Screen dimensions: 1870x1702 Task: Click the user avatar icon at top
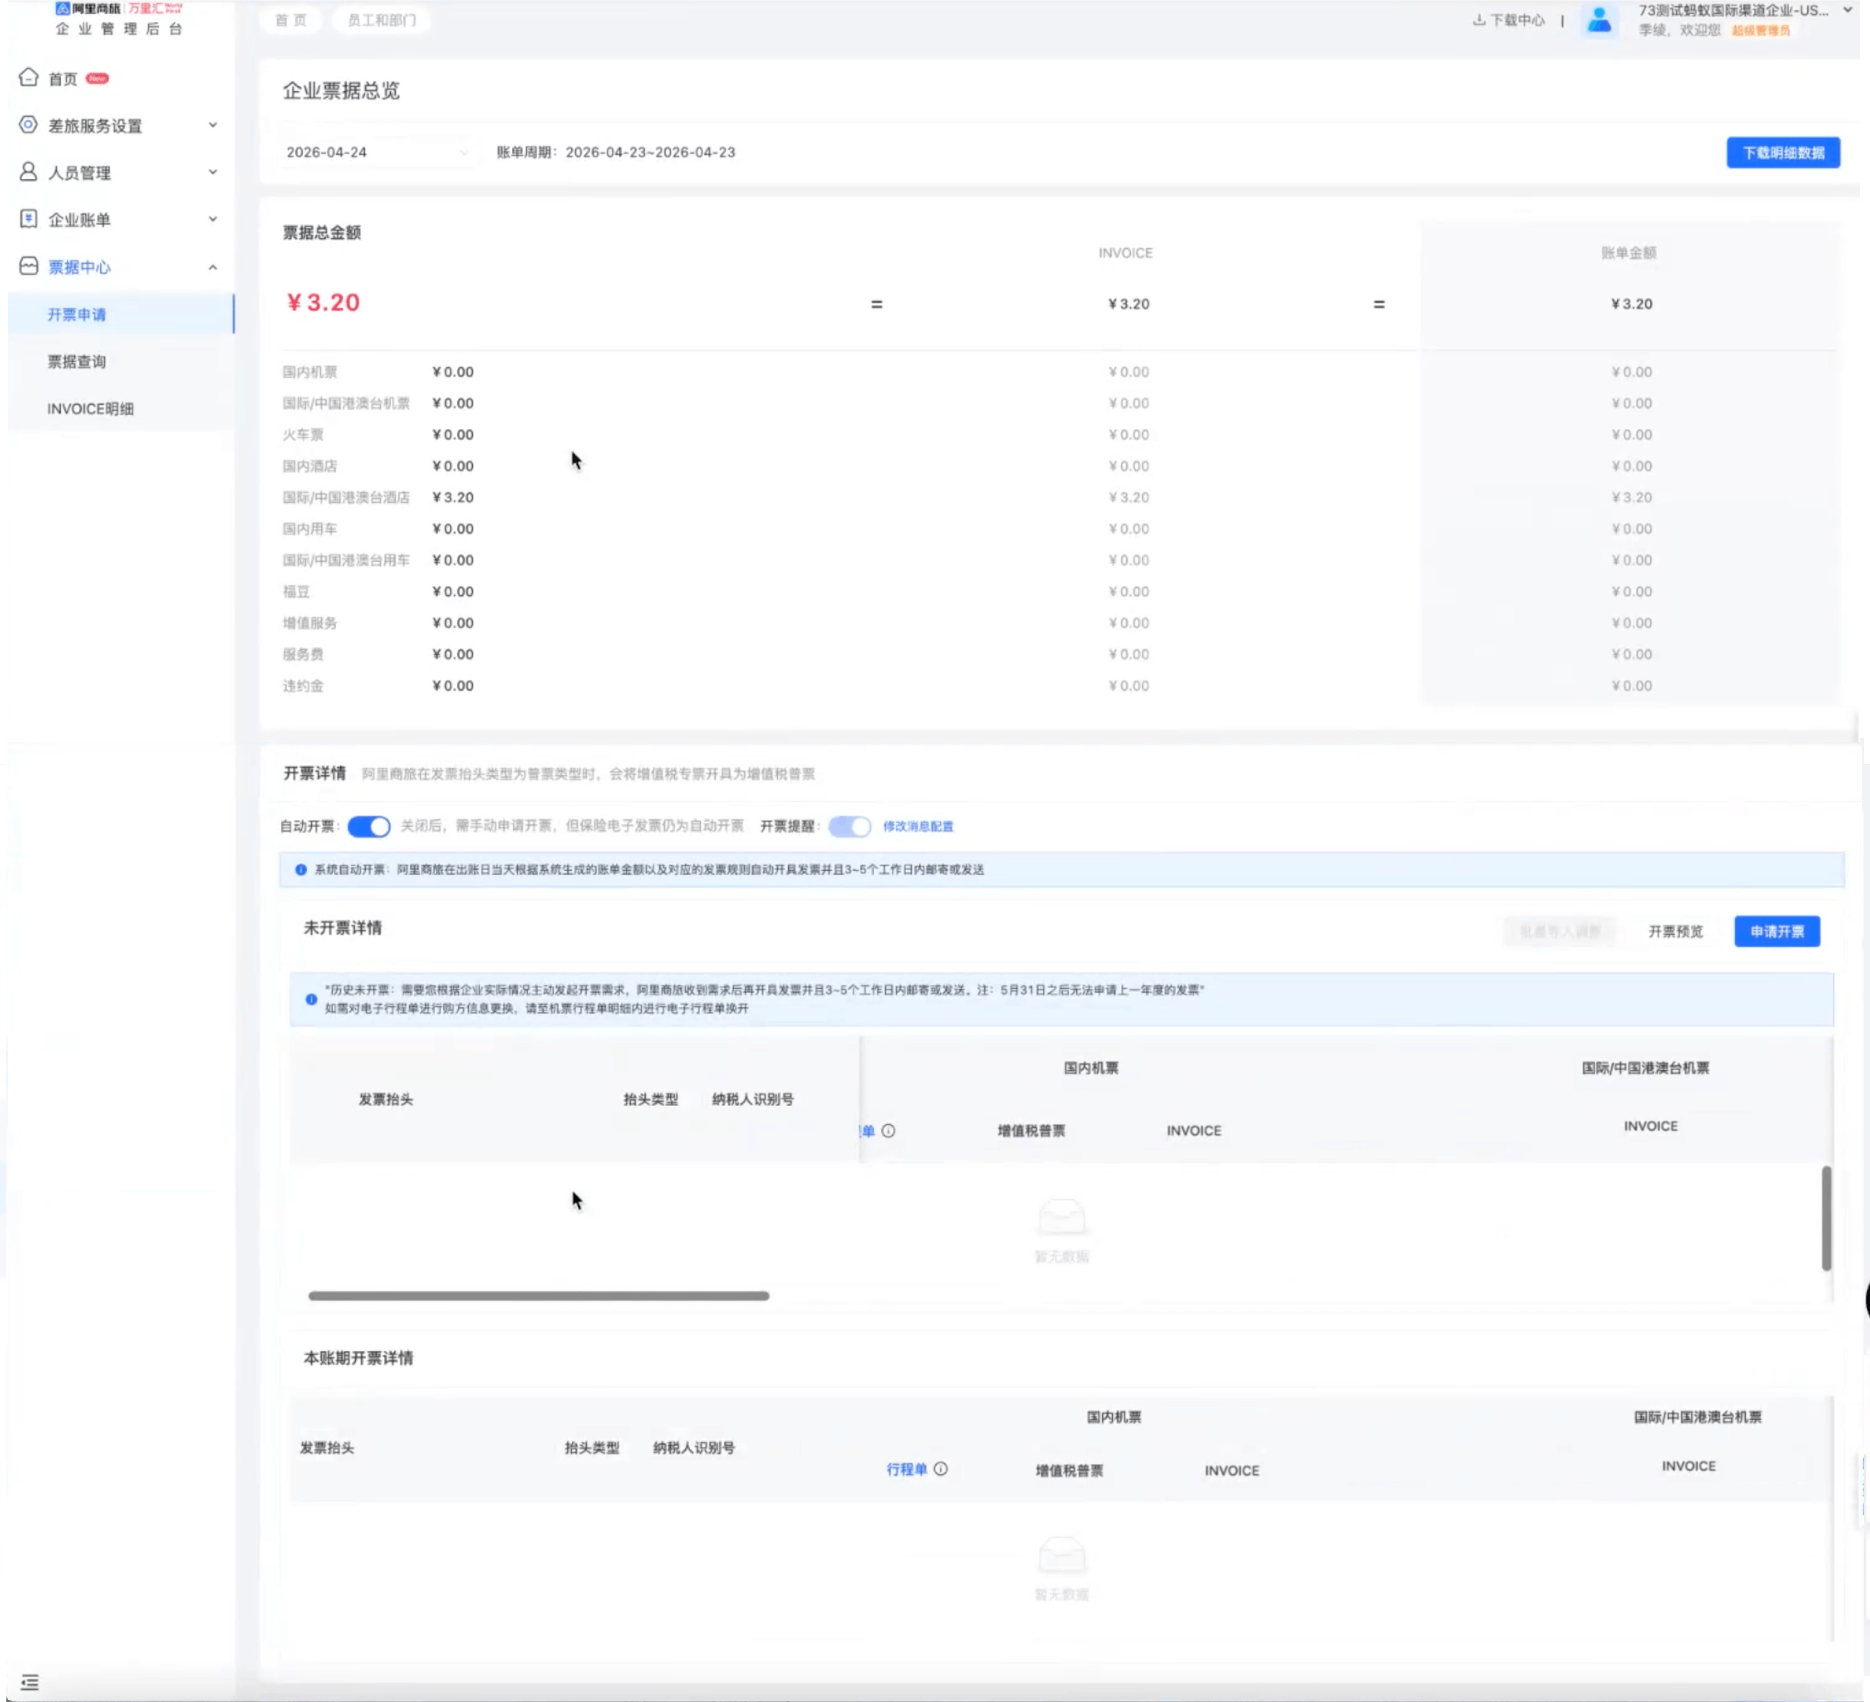(1599, 20)
